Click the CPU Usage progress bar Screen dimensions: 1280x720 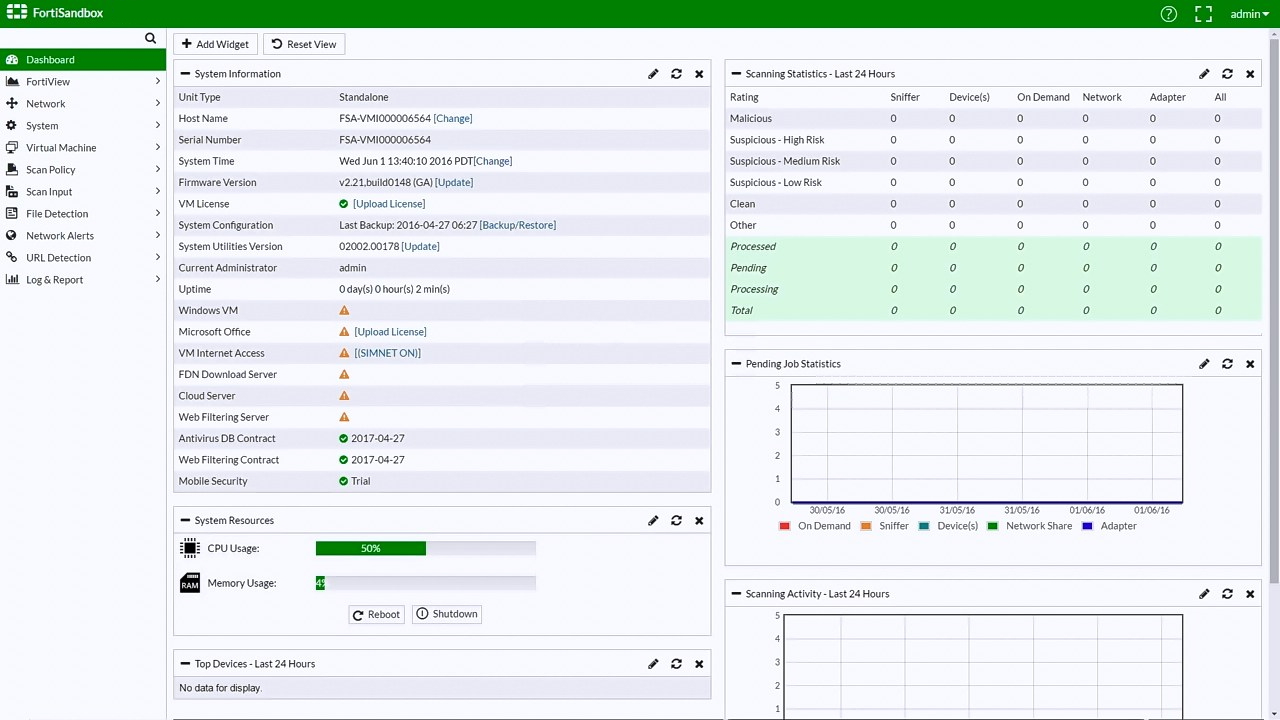[425, 549]
